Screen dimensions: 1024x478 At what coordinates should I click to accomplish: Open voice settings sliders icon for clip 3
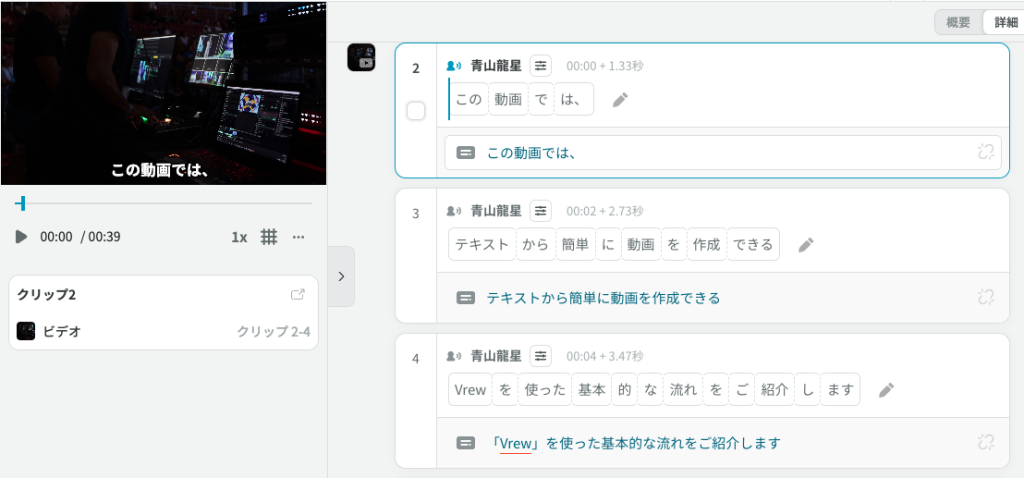click(541, 211)
